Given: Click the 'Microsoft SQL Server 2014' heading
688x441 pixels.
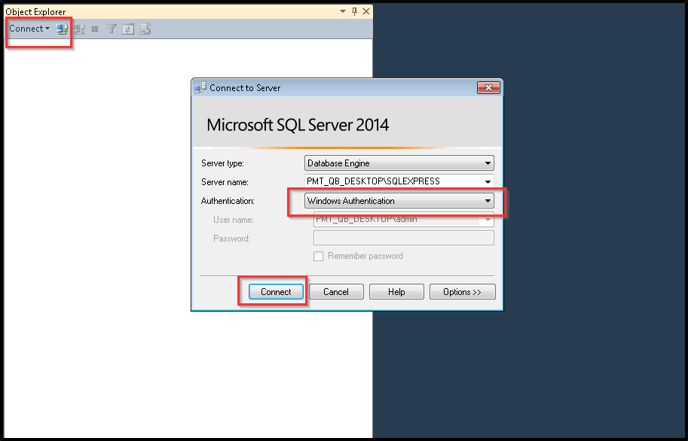Looking at the screenshot, I should (x=297, y=125).
